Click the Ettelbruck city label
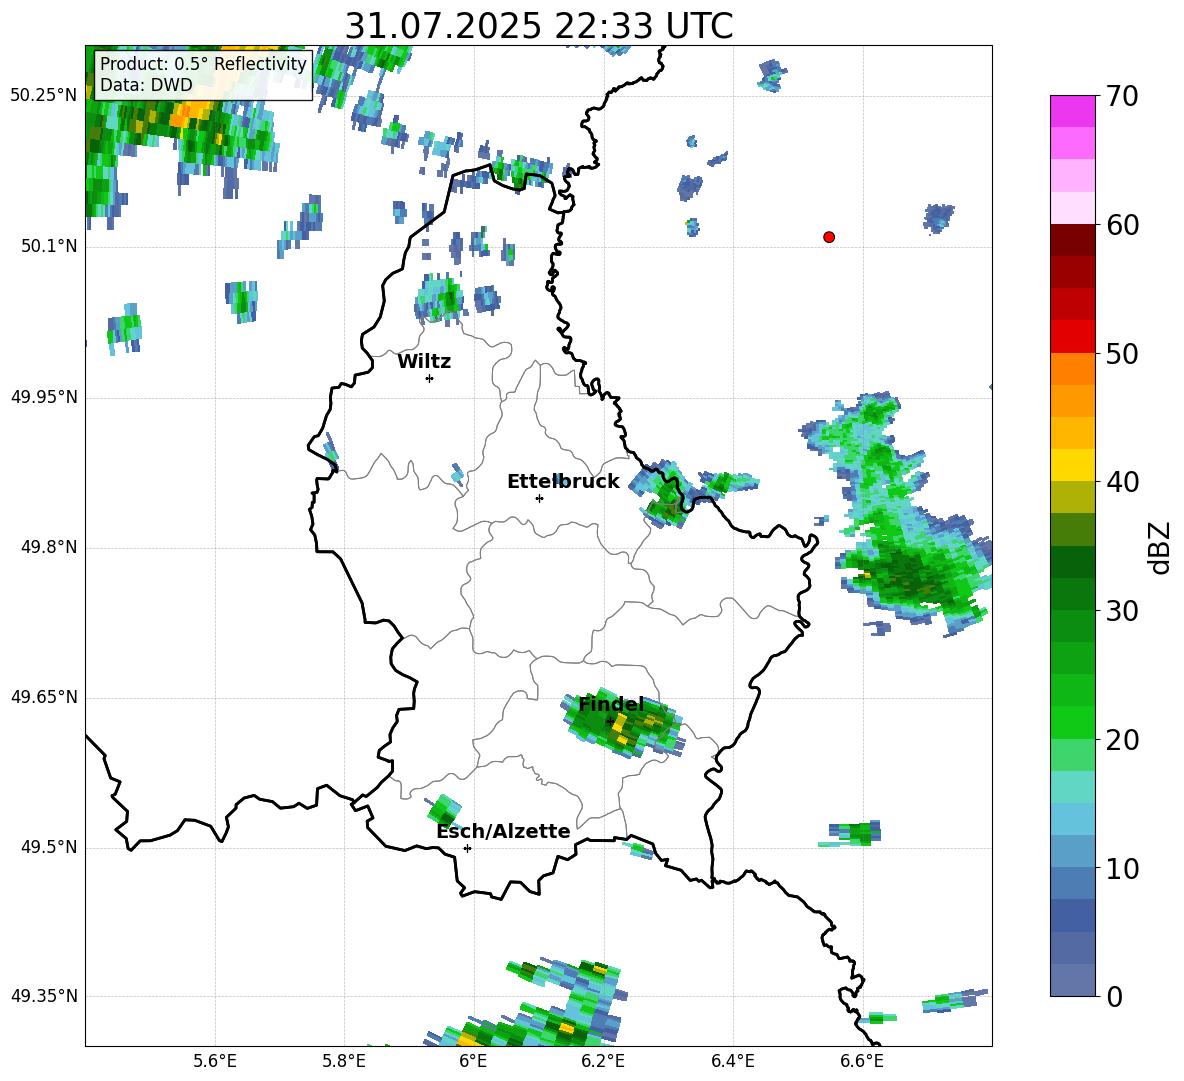The height and width of the screenshot is (1081, 1184). coord(563,482)
